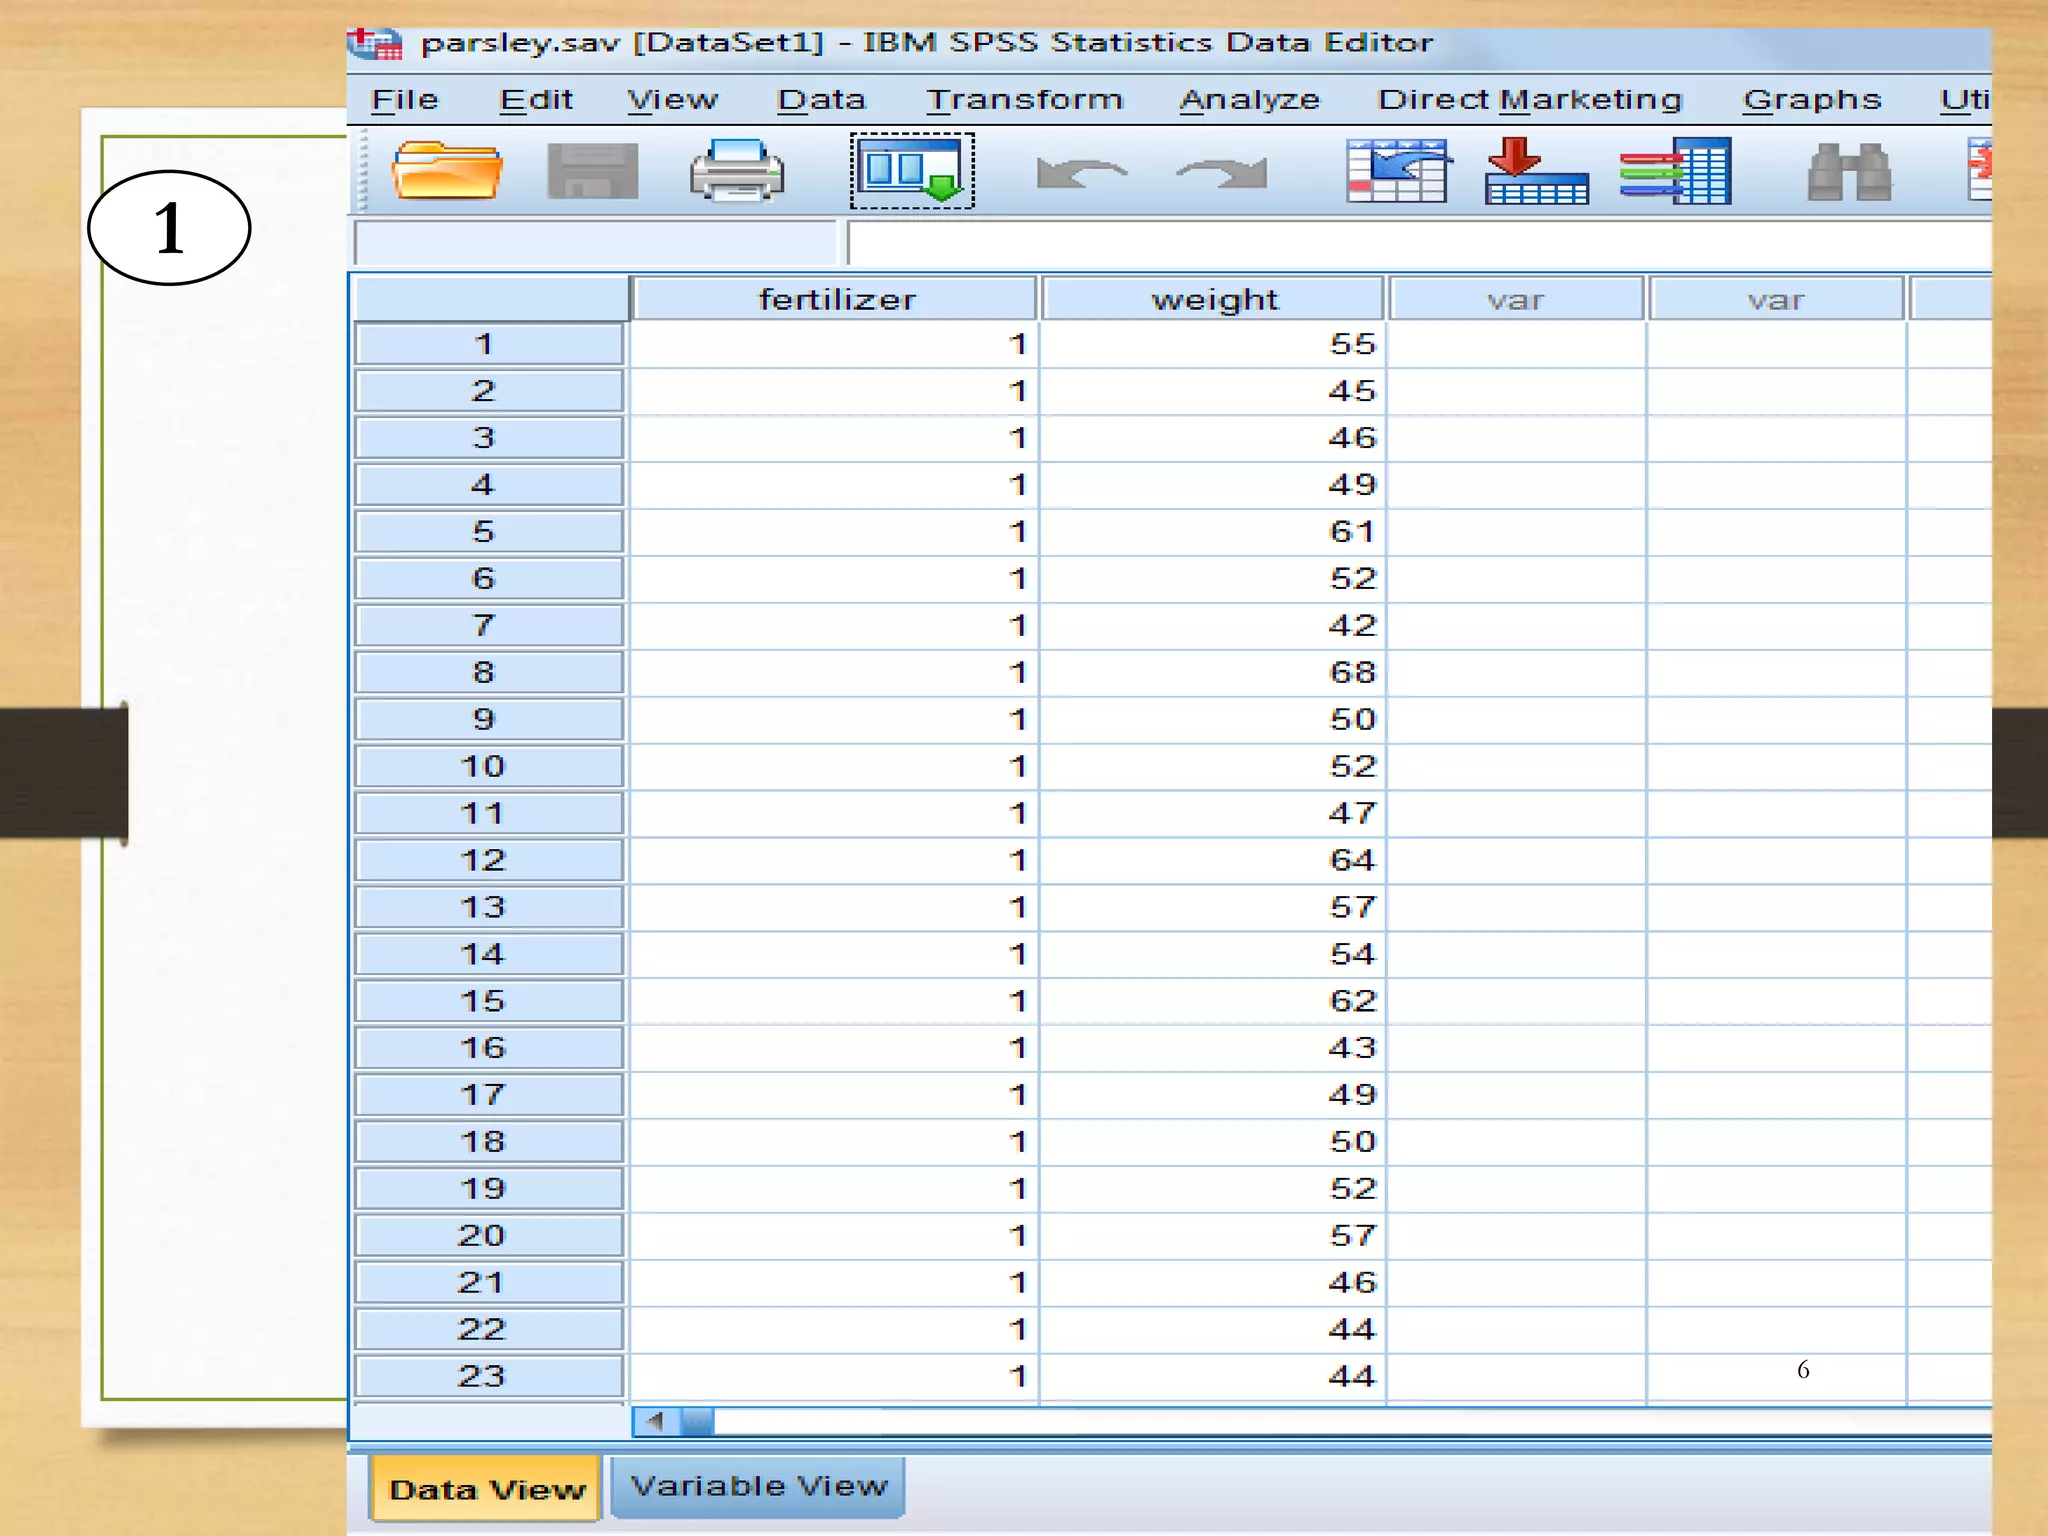Image resolution: width=2048 pixels, height=1536 pixels.
Task: Select the fertilizer column header
Action: (x=836, y=299)
